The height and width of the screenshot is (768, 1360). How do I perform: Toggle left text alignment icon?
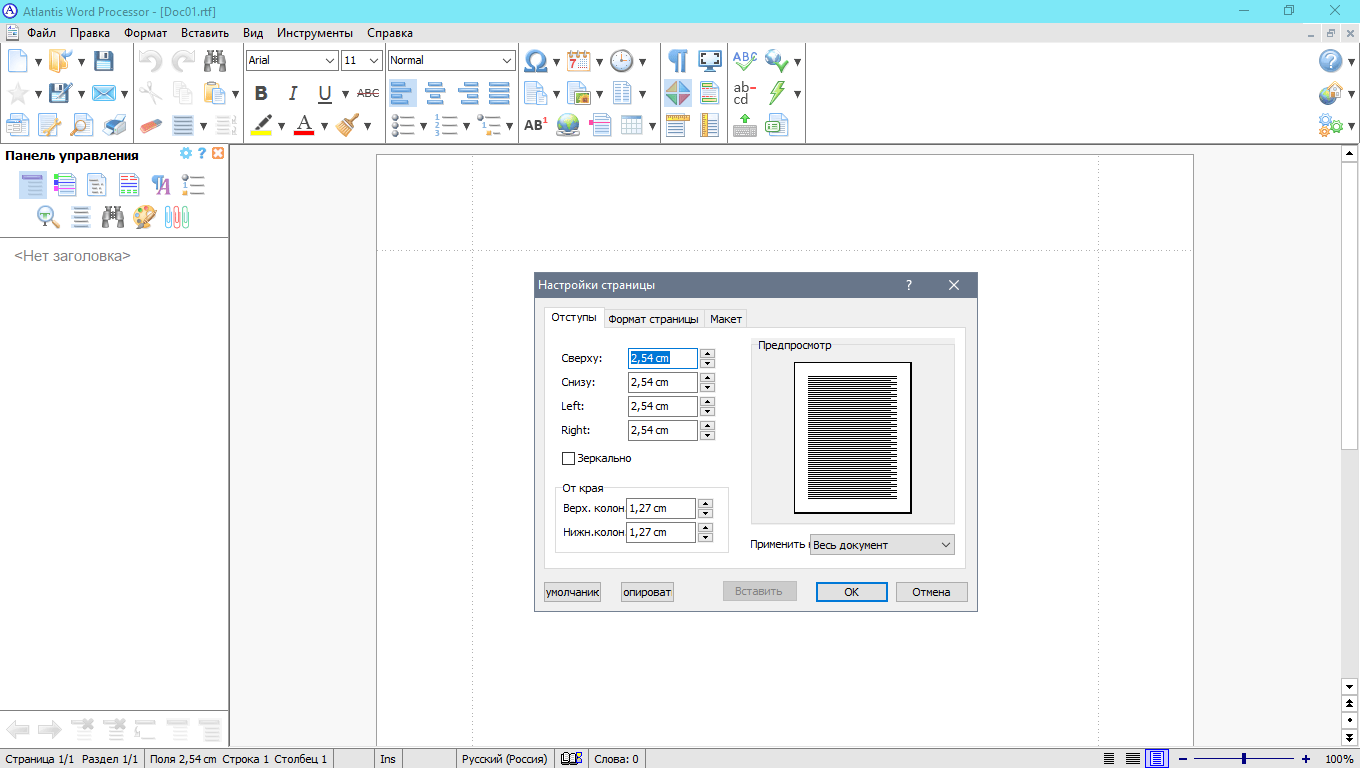tap(403, 93)
